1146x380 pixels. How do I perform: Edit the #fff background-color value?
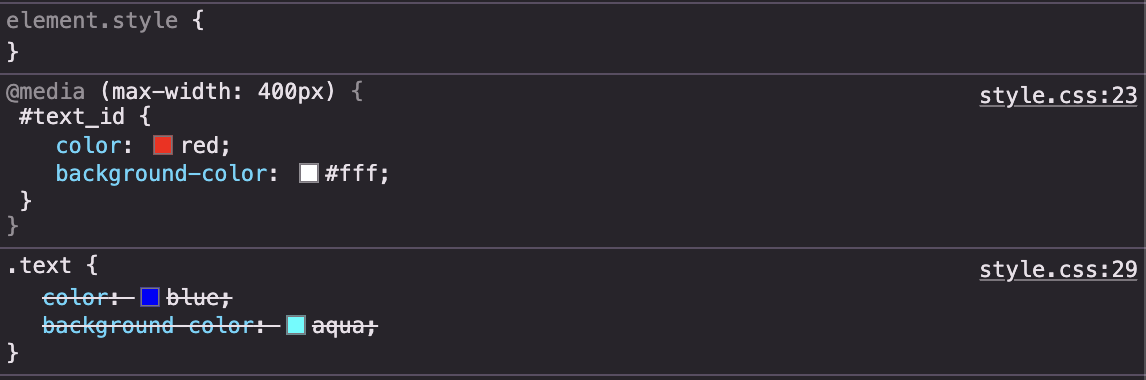coord(352,173)
